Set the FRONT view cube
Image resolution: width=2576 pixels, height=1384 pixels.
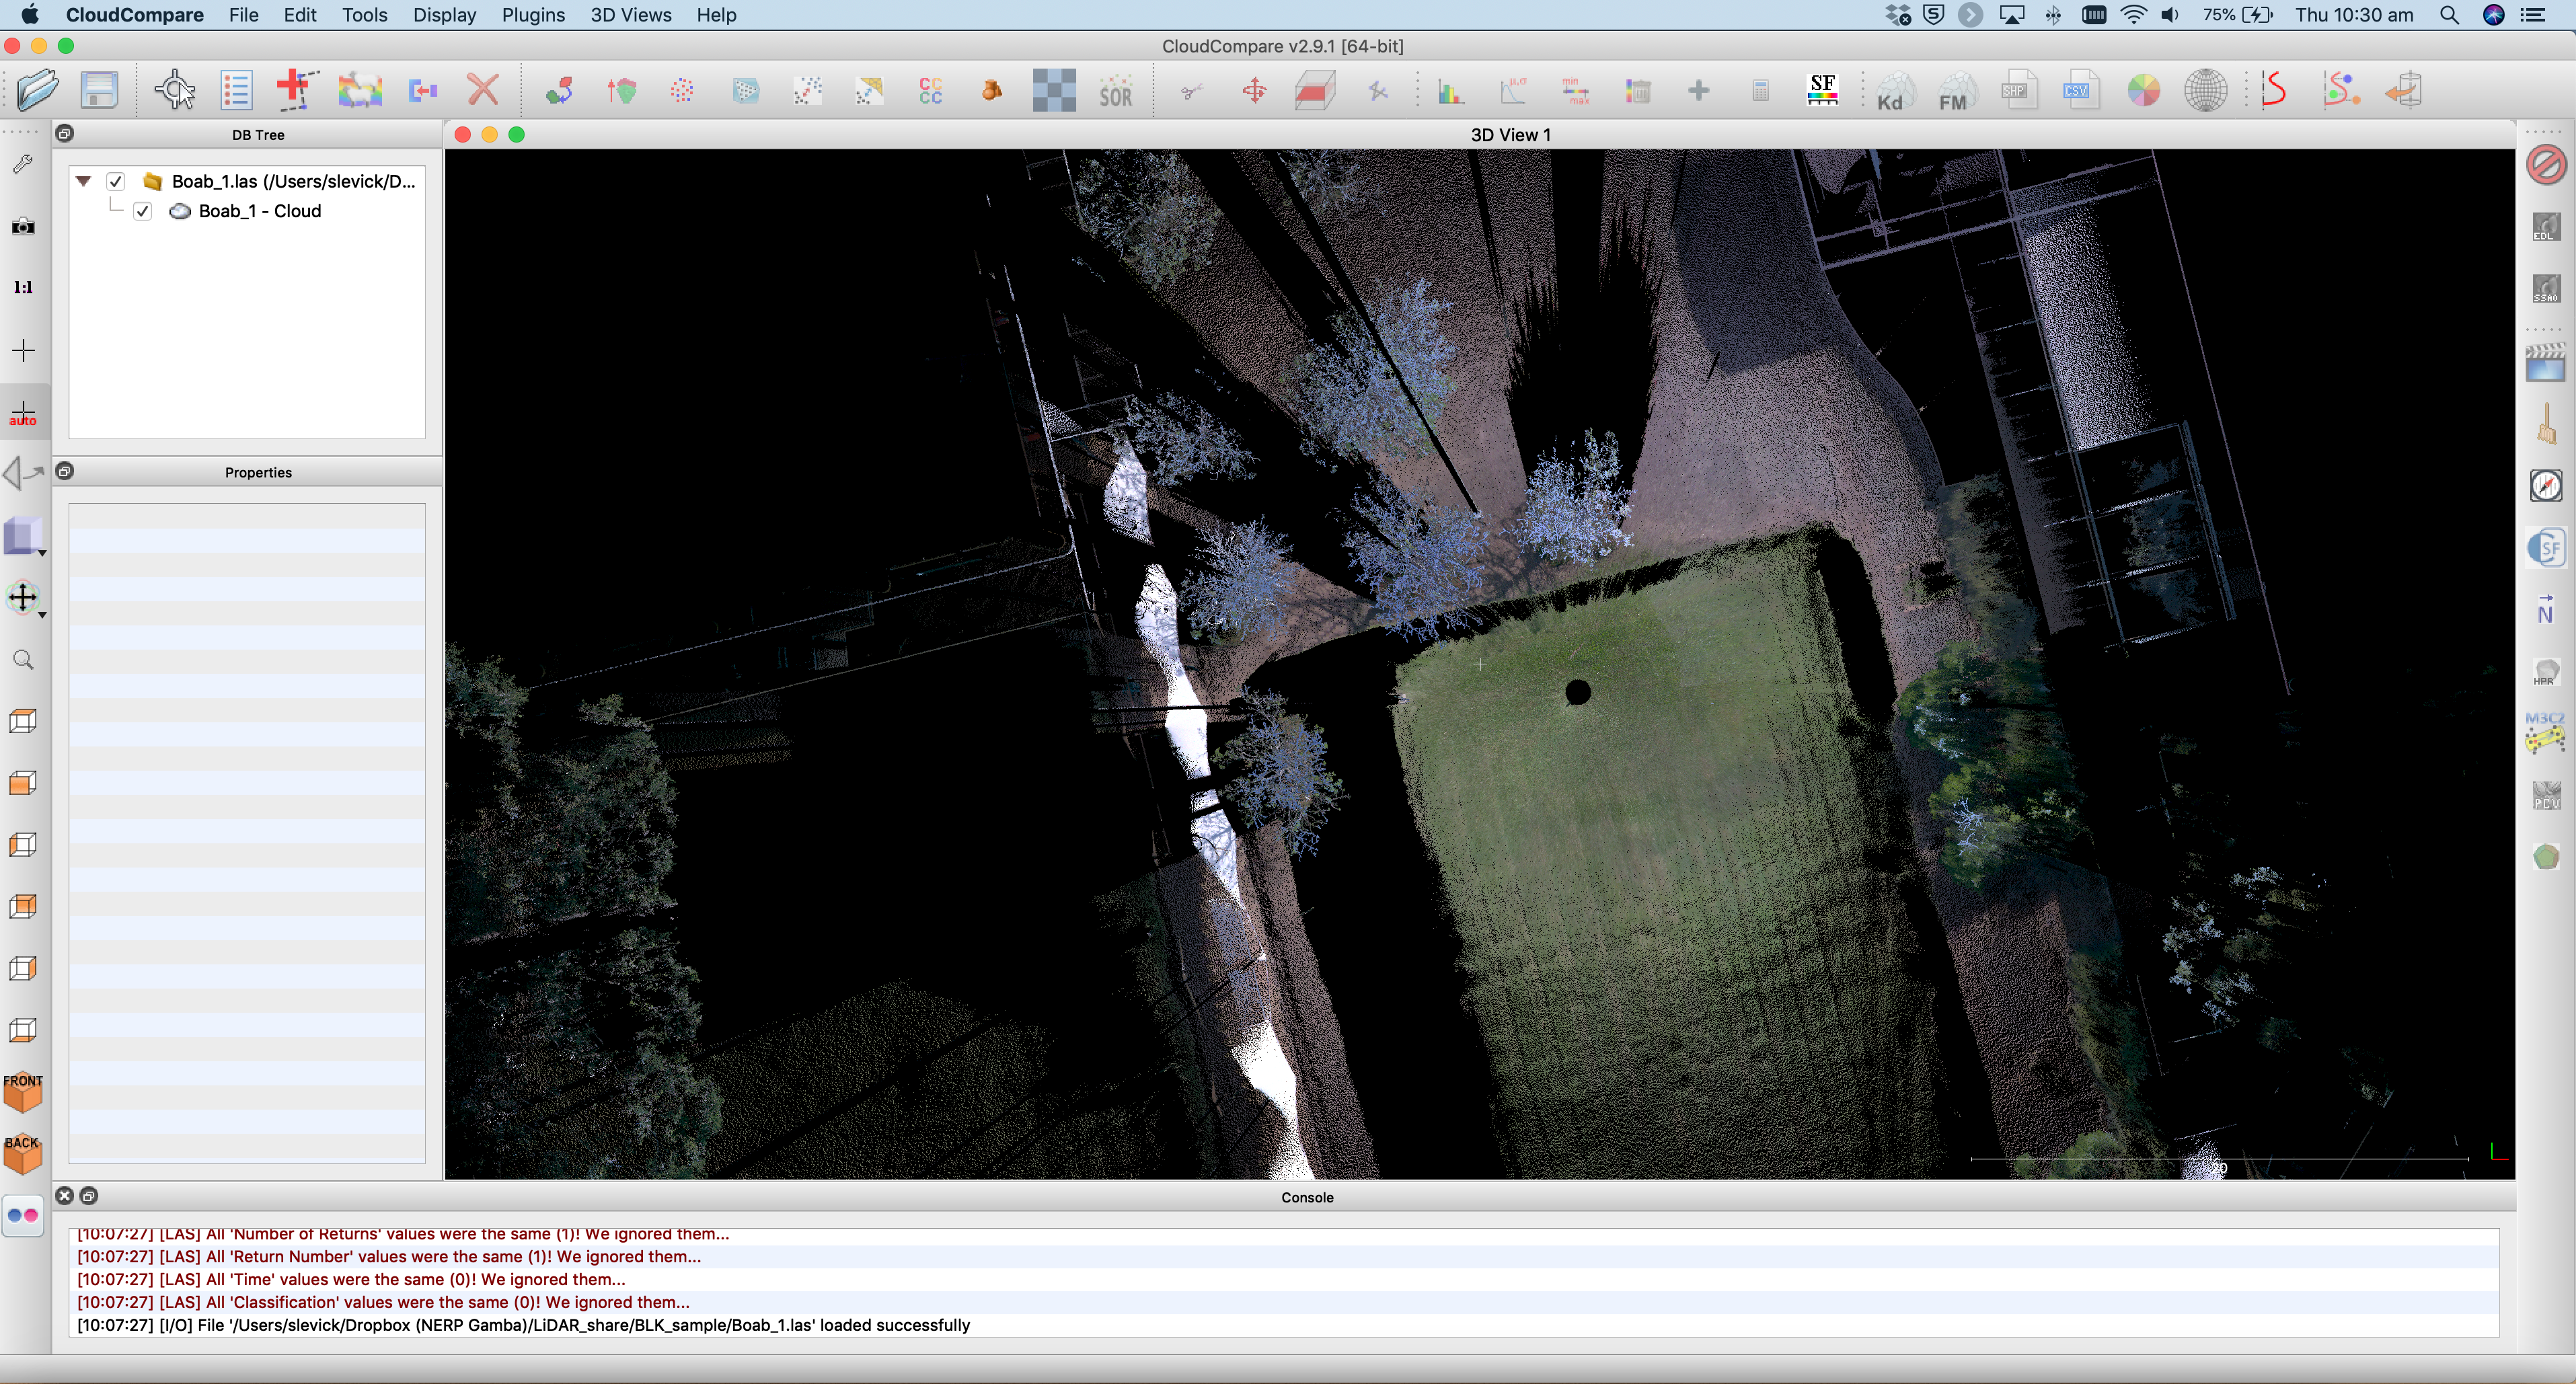click(23, 1092)
